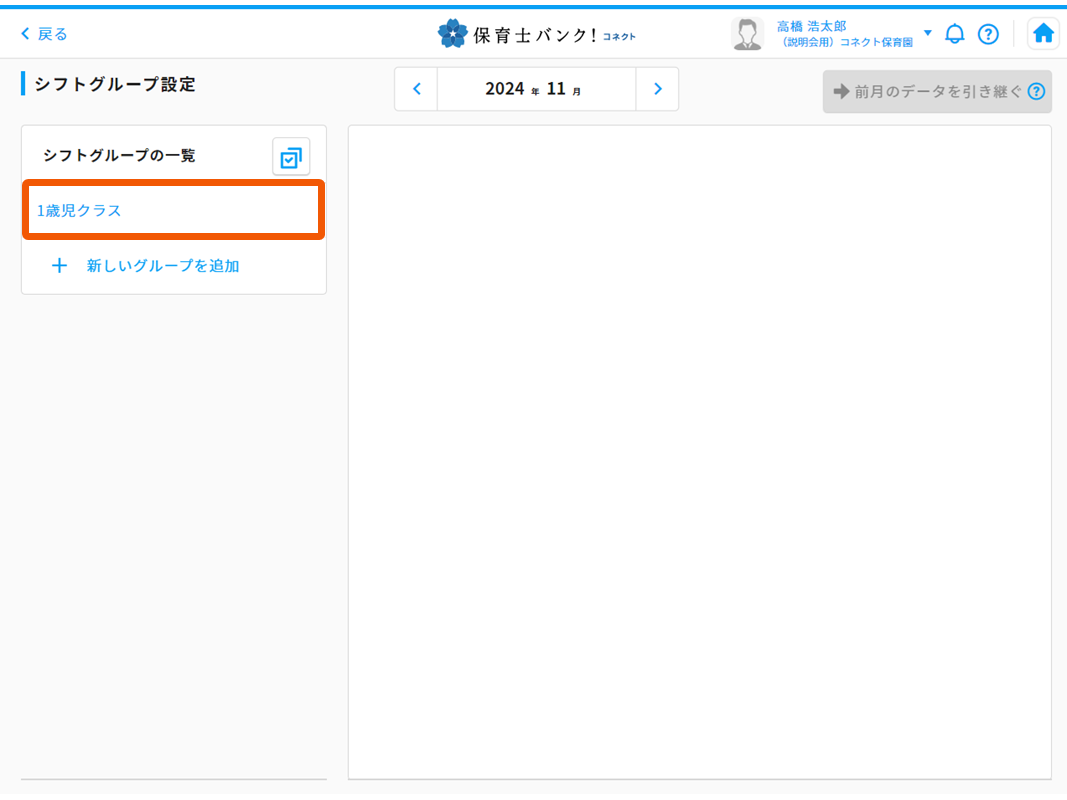The width and height of the screenshot is (1067, 800).
Task: Toggle bulk selection in シフトグループの一覧
Action: point(291,157)
